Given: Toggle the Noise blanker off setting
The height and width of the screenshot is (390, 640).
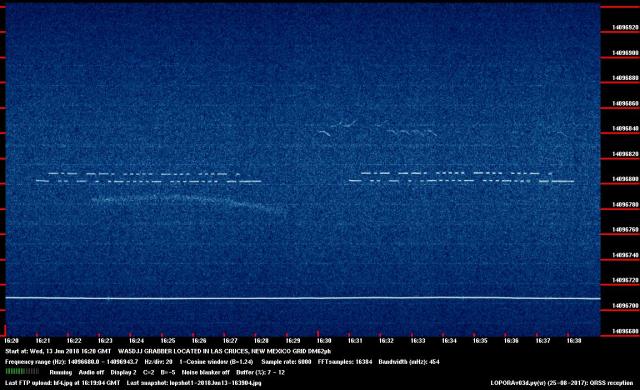Looking at the screenshot, I should click(x=206, y=372).
